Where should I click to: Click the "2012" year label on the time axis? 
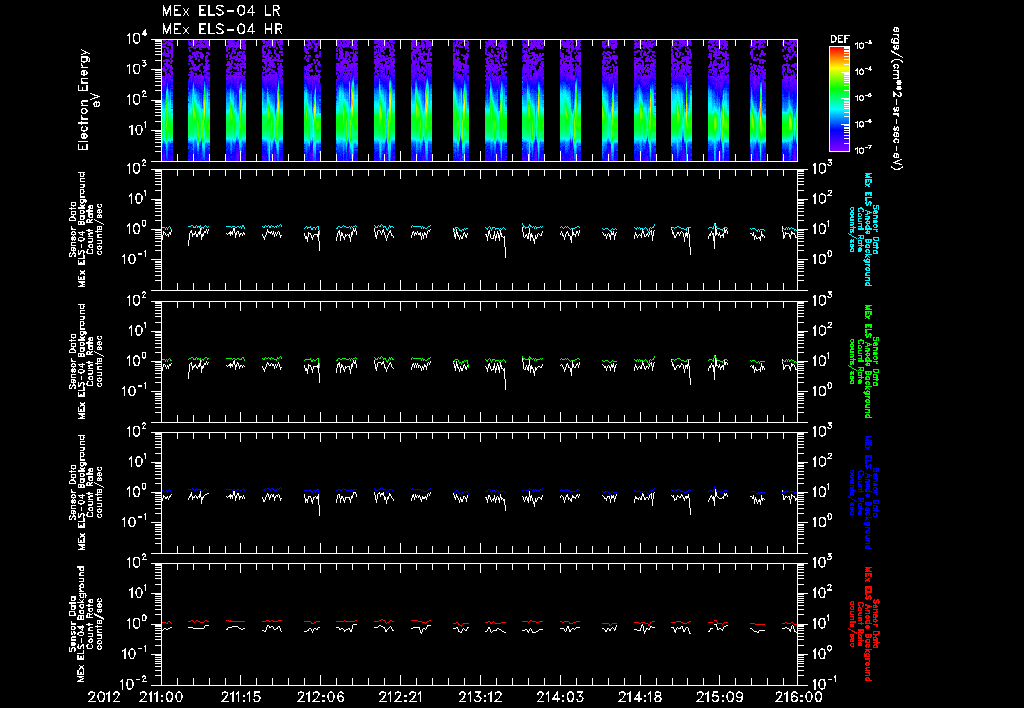(x=104, y=697)
